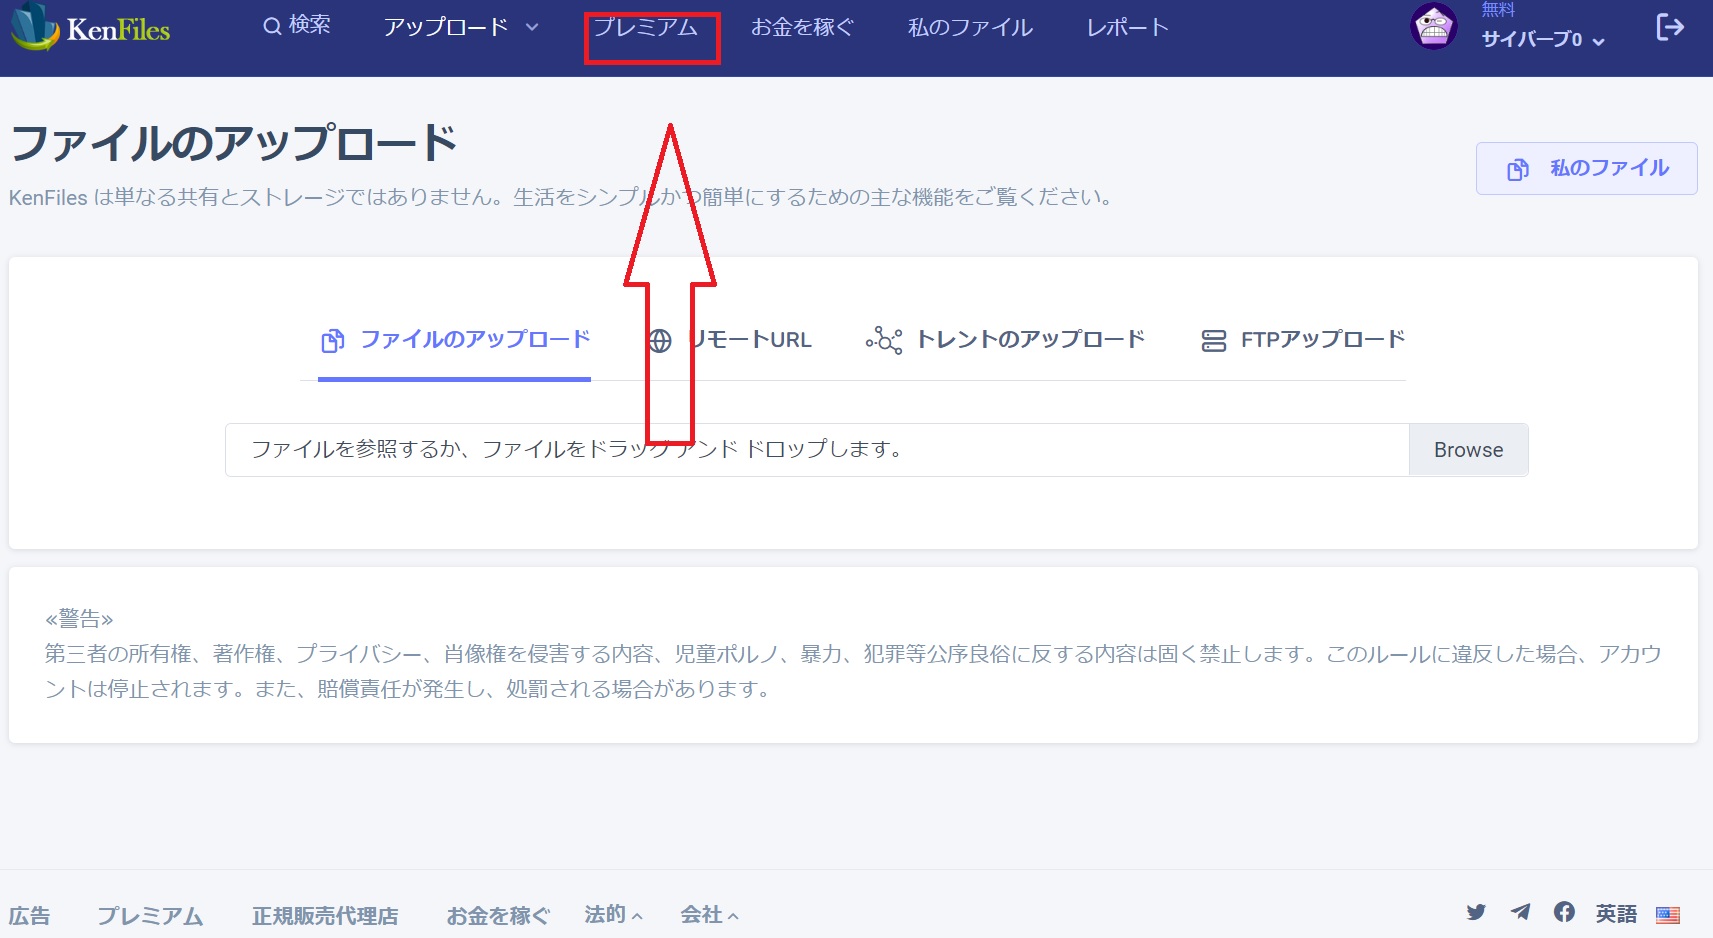1713x938 pixels.
Task: Click the Browse button
Action: [1467, 449]
